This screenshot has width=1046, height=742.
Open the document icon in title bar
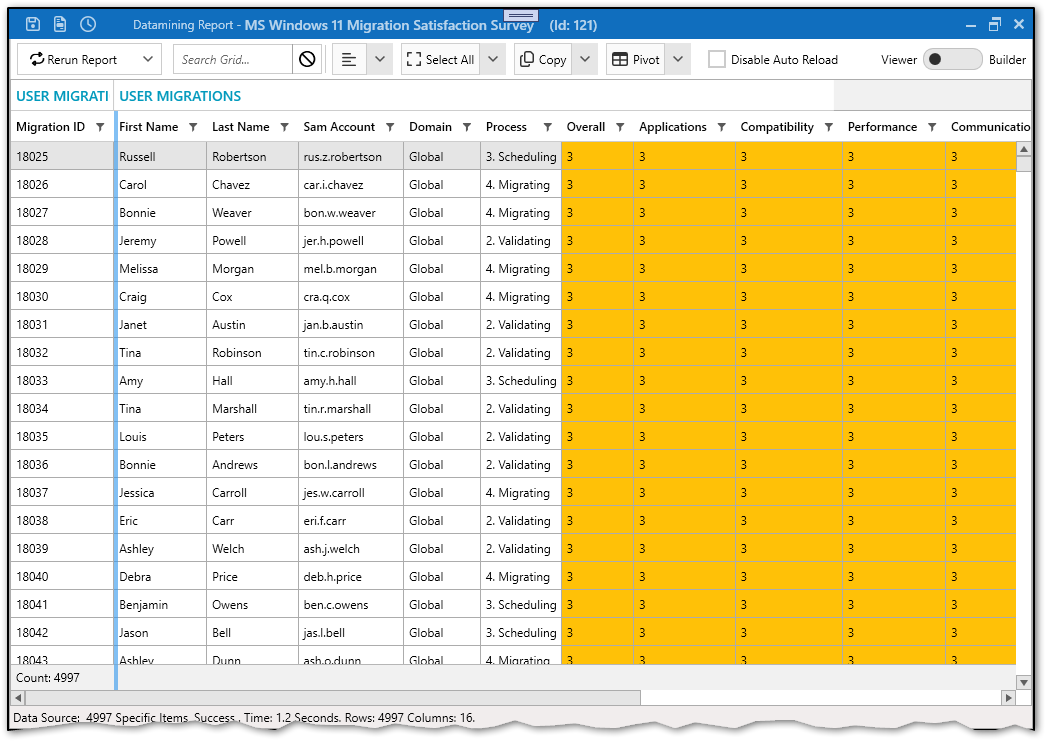click(x=60, y=25)
